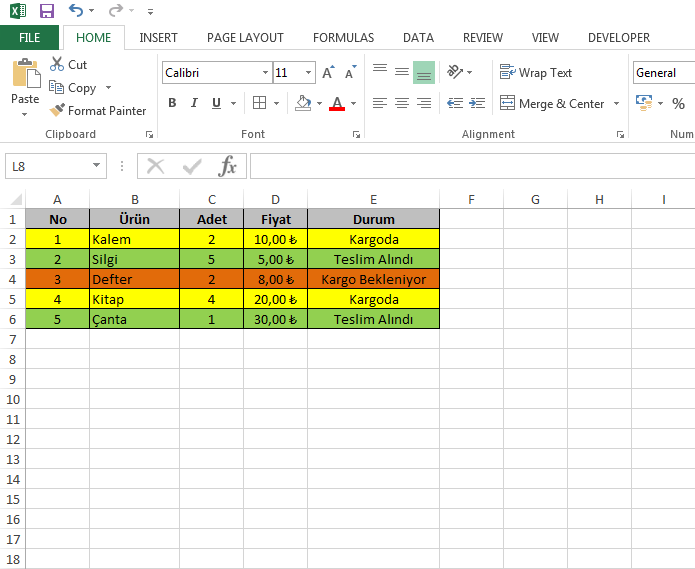Toggle Italic formatting
The image size is (695, 569).
click(194, 103)
